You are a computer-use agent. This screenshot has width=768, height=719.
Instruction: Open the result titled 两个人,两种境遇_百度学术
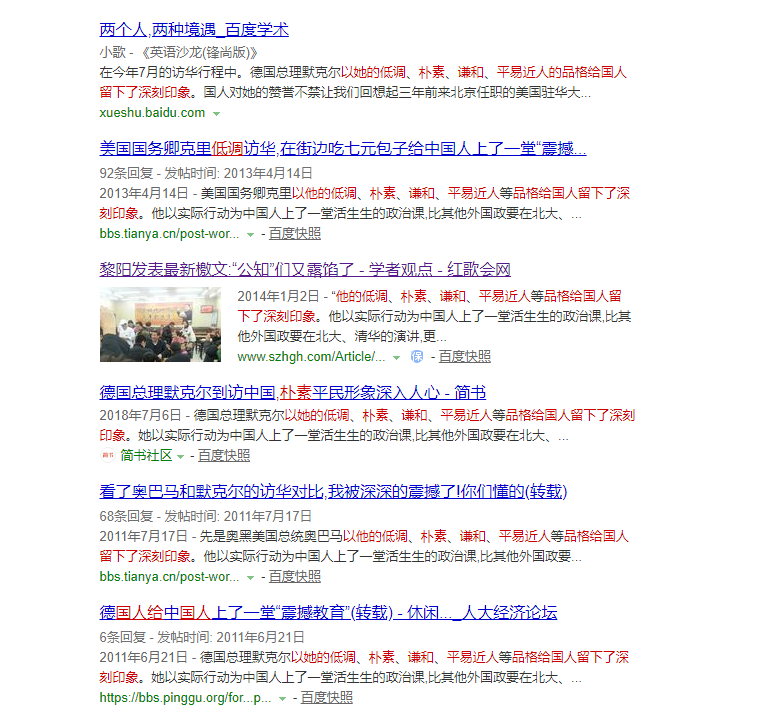(x=194, y=30)
